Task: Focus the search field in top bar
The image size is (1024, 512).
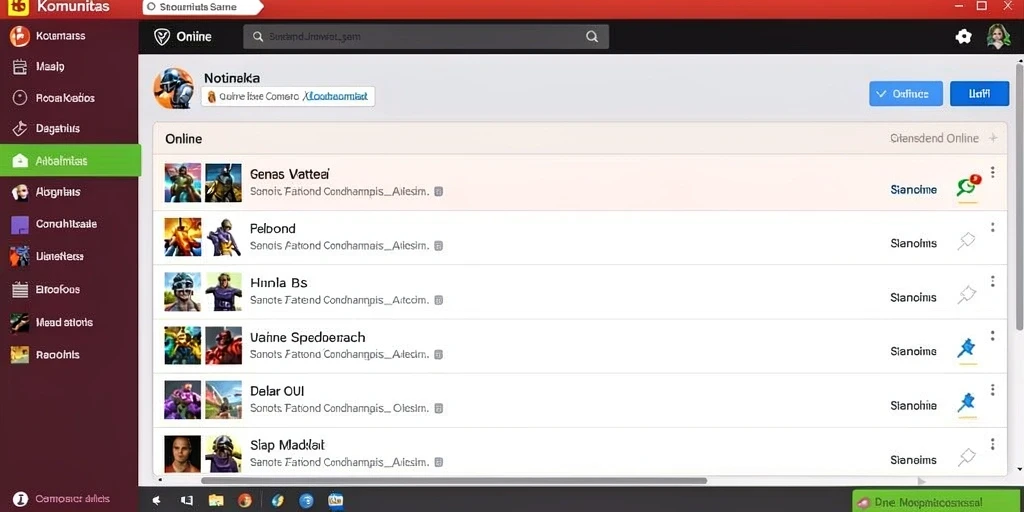Action: pos(426,37)
